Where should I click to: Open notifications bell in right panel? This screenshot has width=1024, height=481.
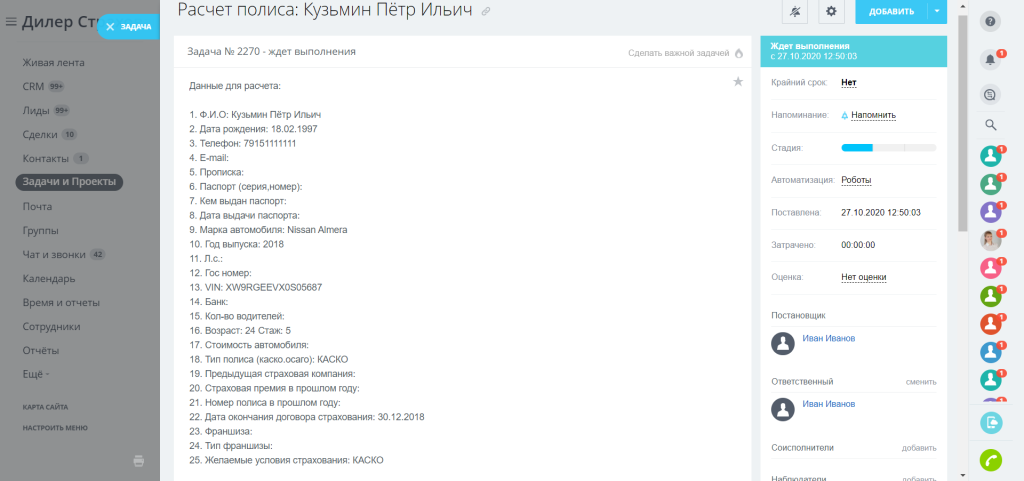point(991,59)
